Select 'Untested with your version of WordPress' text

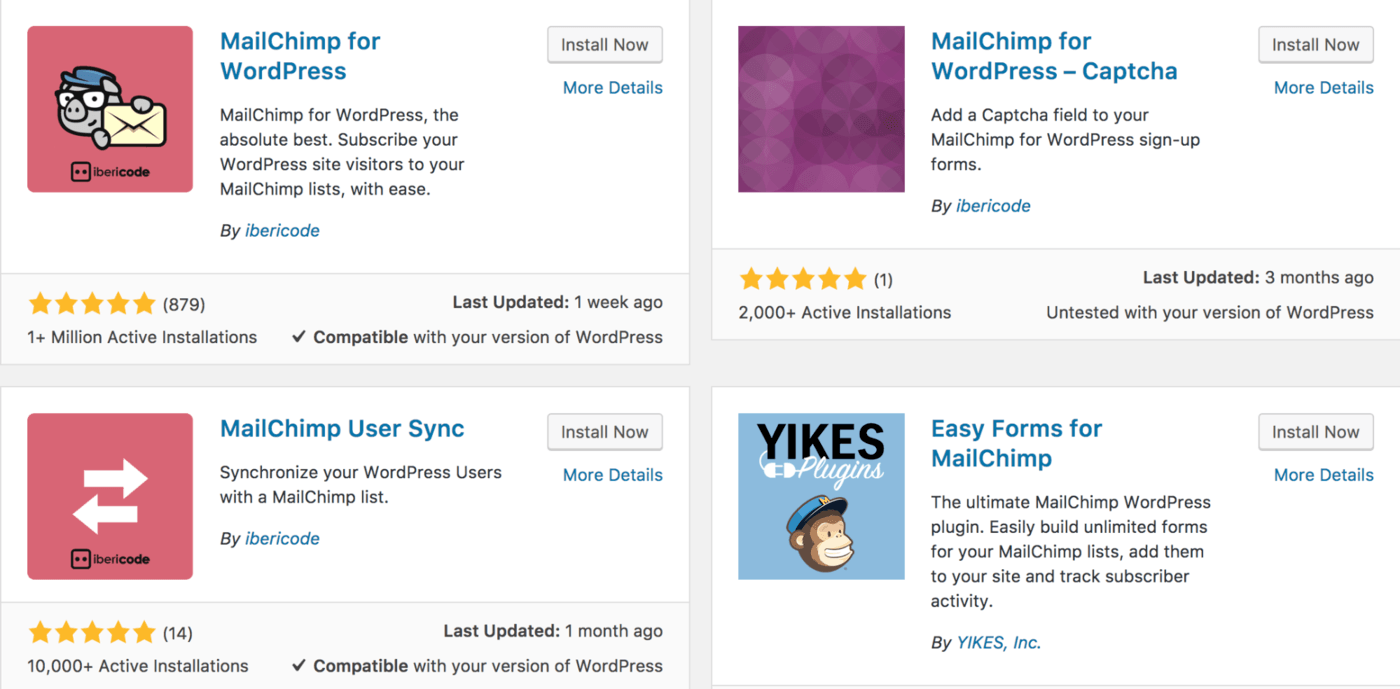(x=1210, y=313)
